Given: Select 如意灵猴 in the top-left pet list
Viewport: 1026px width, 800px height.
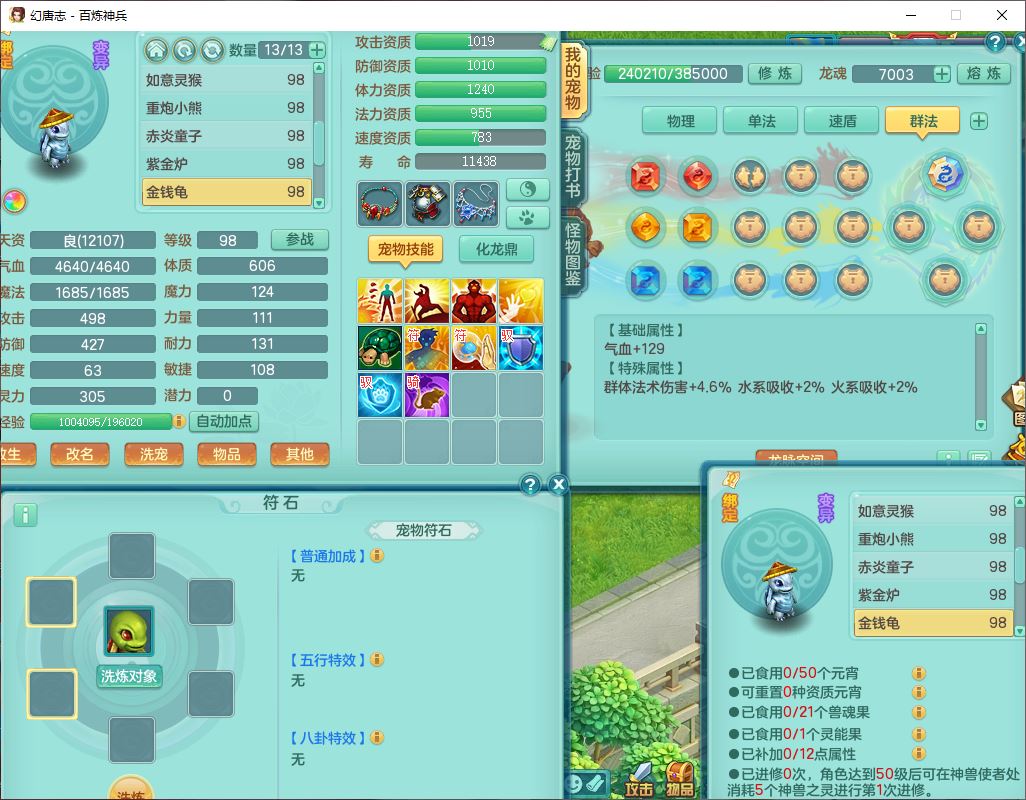Looking at the screenshot, I should point(226,80).
